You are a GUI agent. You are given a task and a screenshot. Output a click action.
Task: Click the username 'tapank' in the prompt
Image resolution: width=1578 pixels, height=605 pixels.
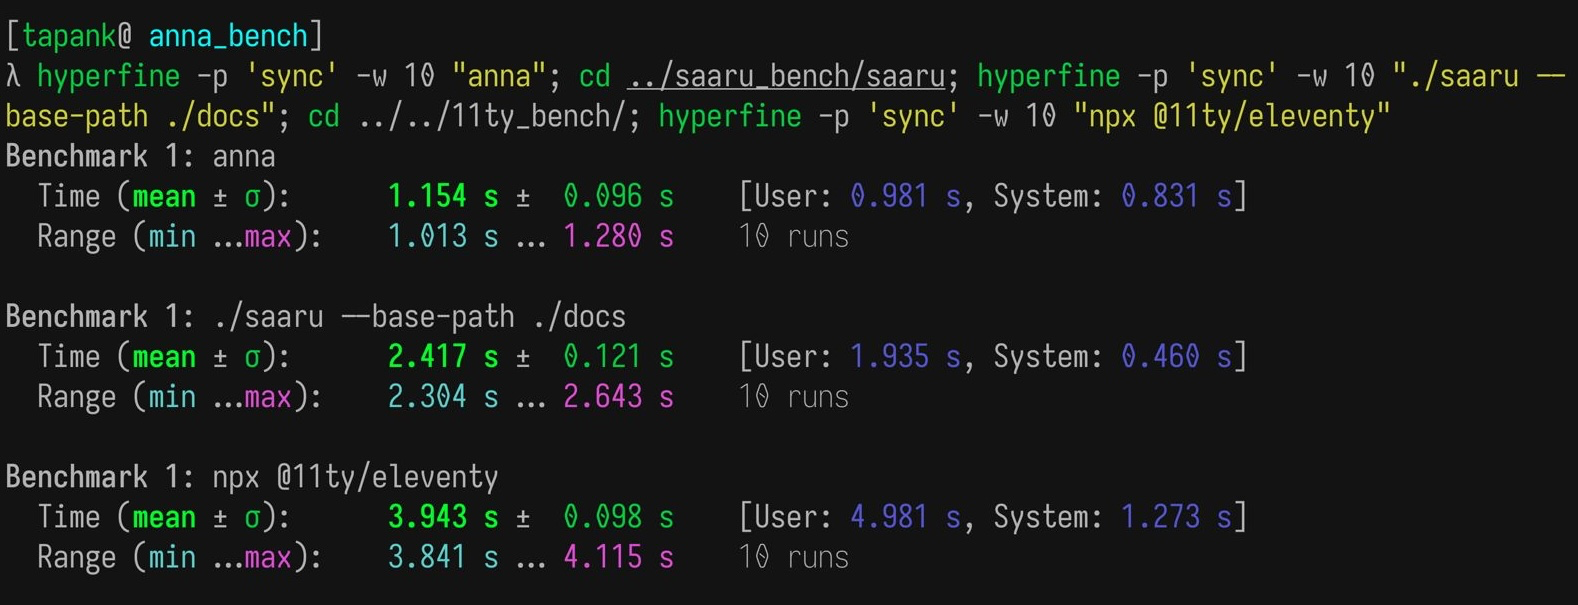coord(69,36)
